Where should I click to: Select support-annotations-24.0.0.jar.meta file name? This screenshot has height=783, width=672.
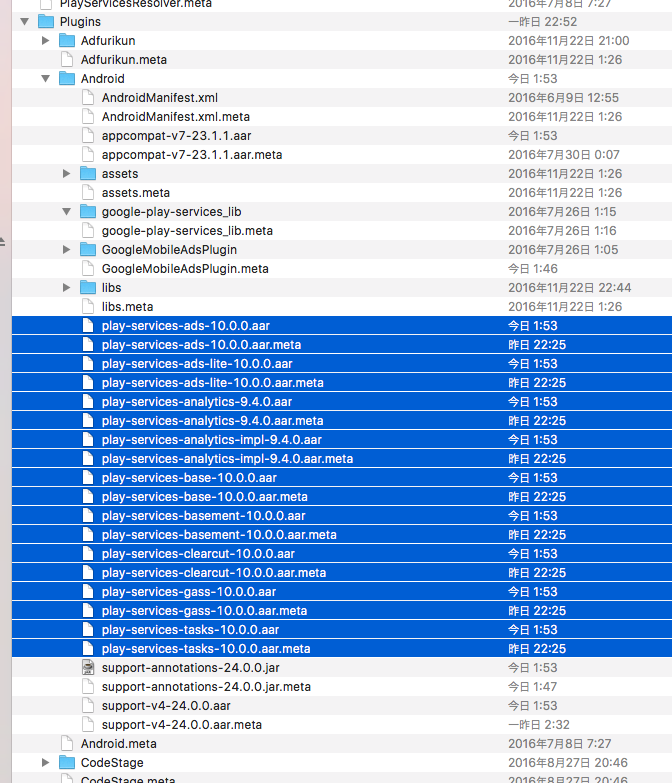(x=206, y=687)
